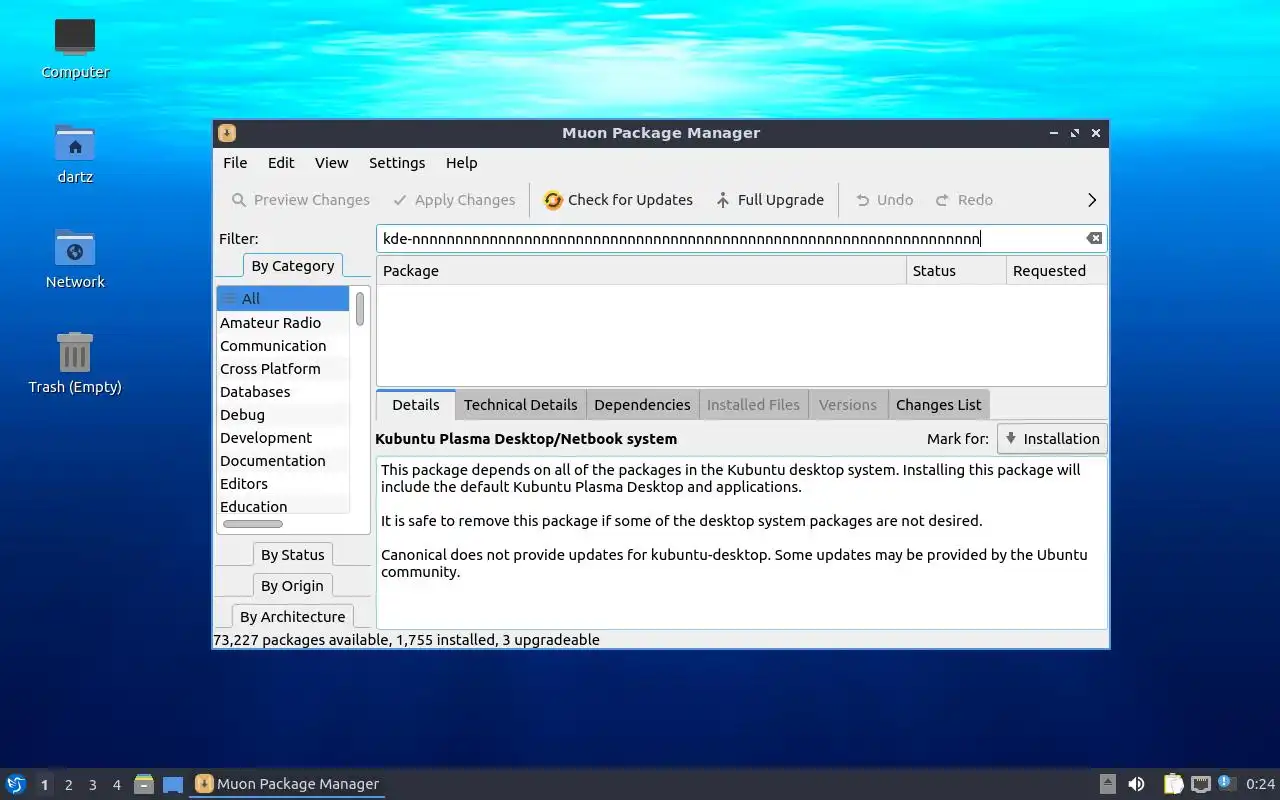This screenshot has height=800, width=1280.
Task: Click the Undo toolbar button
Action: (x=884, y=200)
